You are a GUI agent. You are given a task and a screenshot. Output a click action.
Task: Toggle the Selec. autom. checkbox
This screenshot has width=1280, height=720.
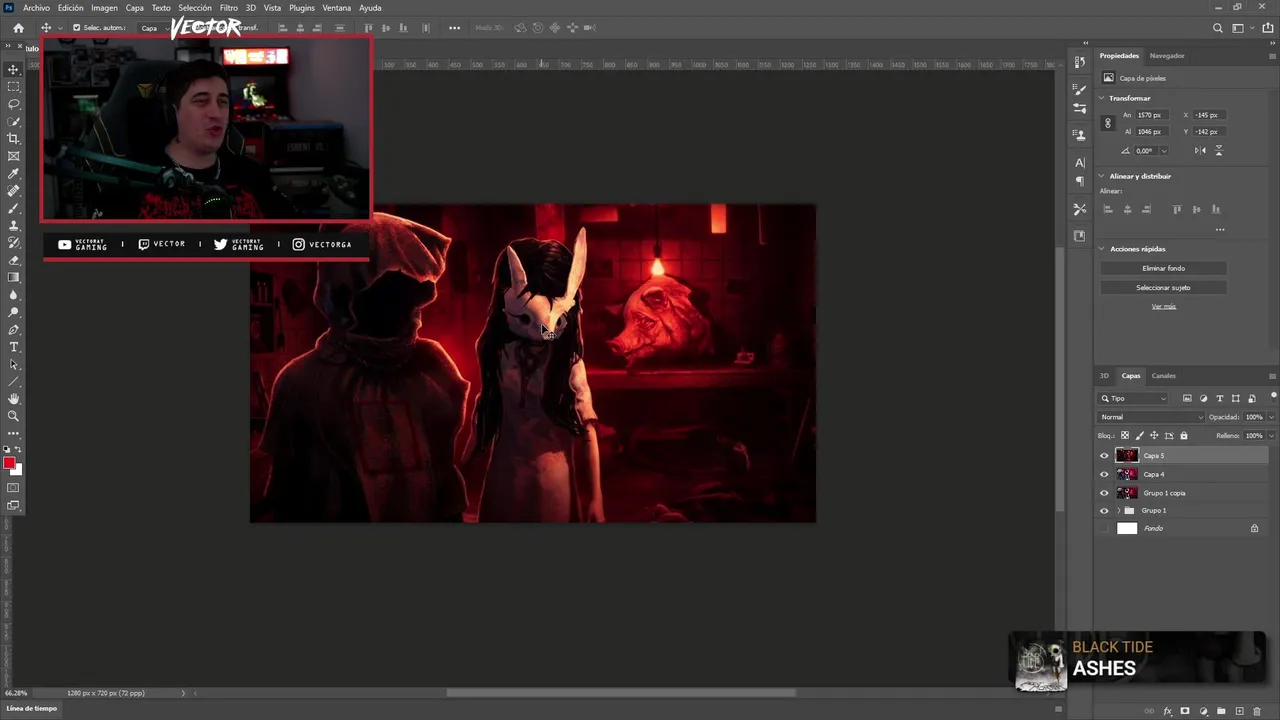77,28
